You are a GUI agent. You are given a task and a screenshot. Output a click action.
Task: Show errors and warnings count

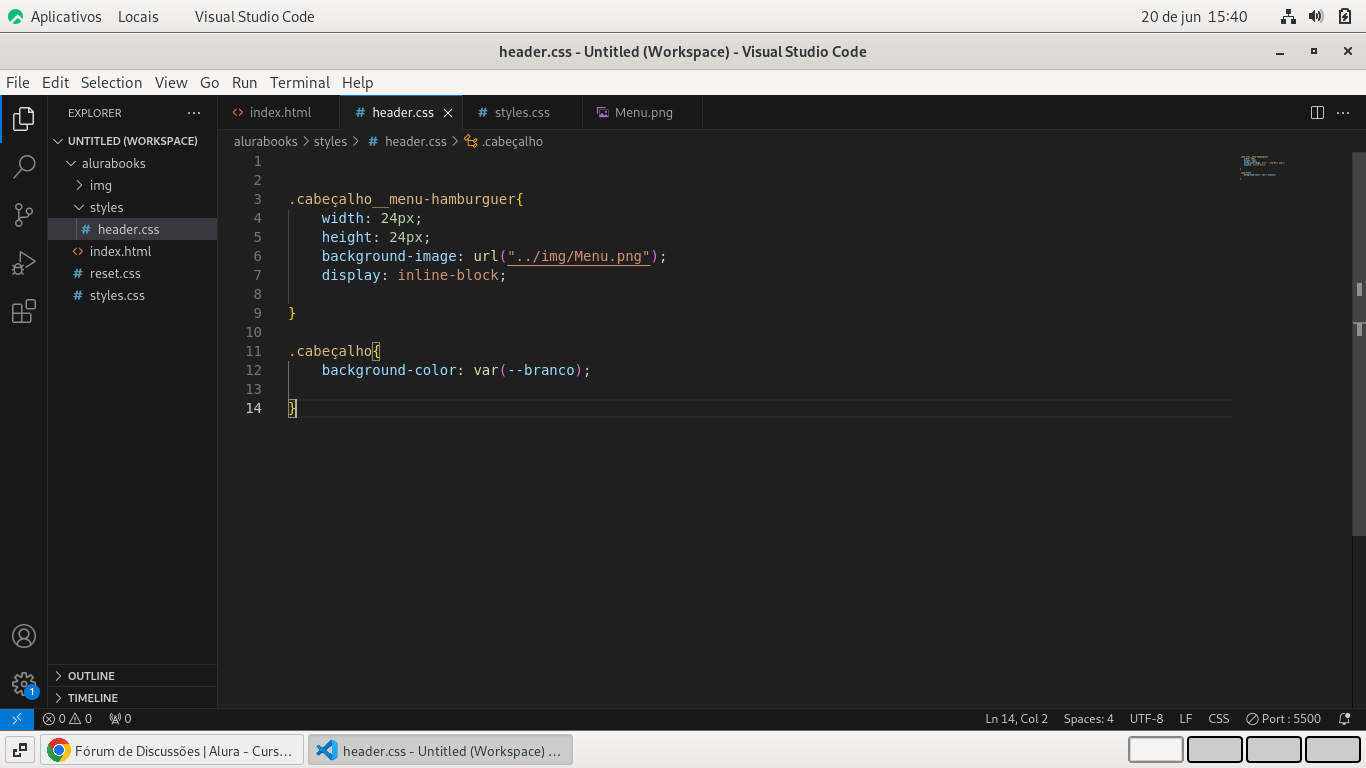coord(67,719)
